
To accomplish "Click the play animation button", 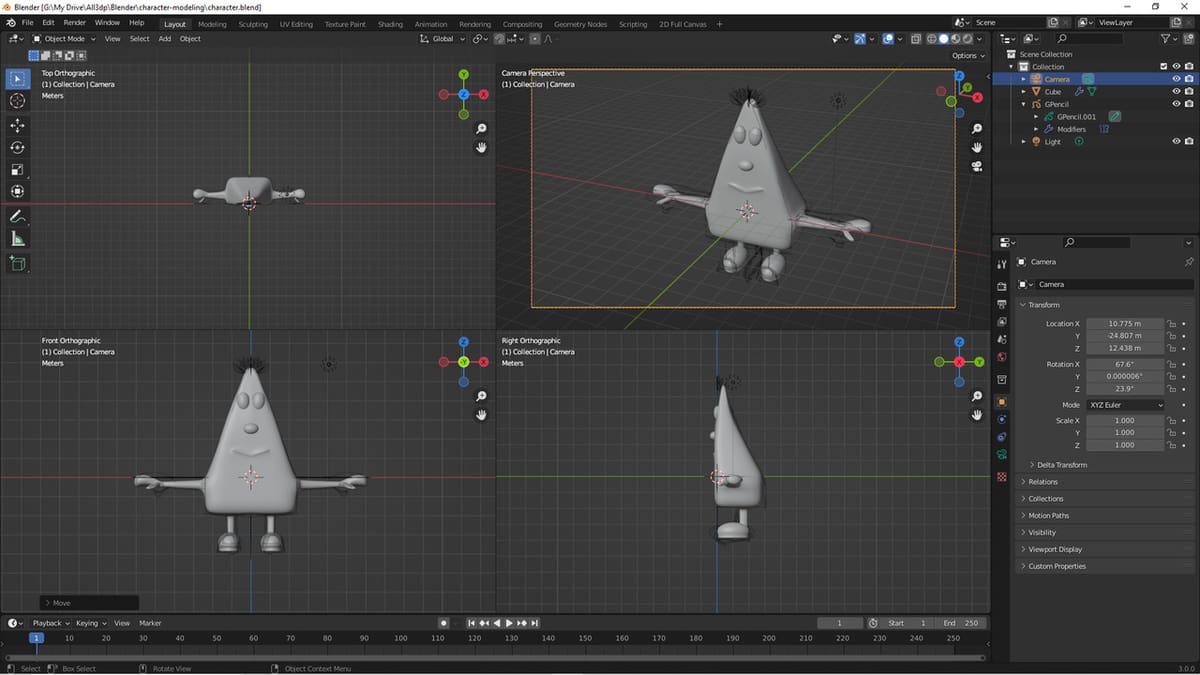I will coord(509,623).
